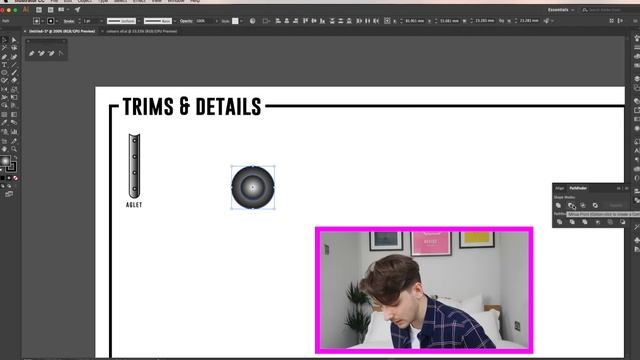This screenshot has height=360, width=640.
Task: Select the Hand tool
Action: tap(4, 149)
